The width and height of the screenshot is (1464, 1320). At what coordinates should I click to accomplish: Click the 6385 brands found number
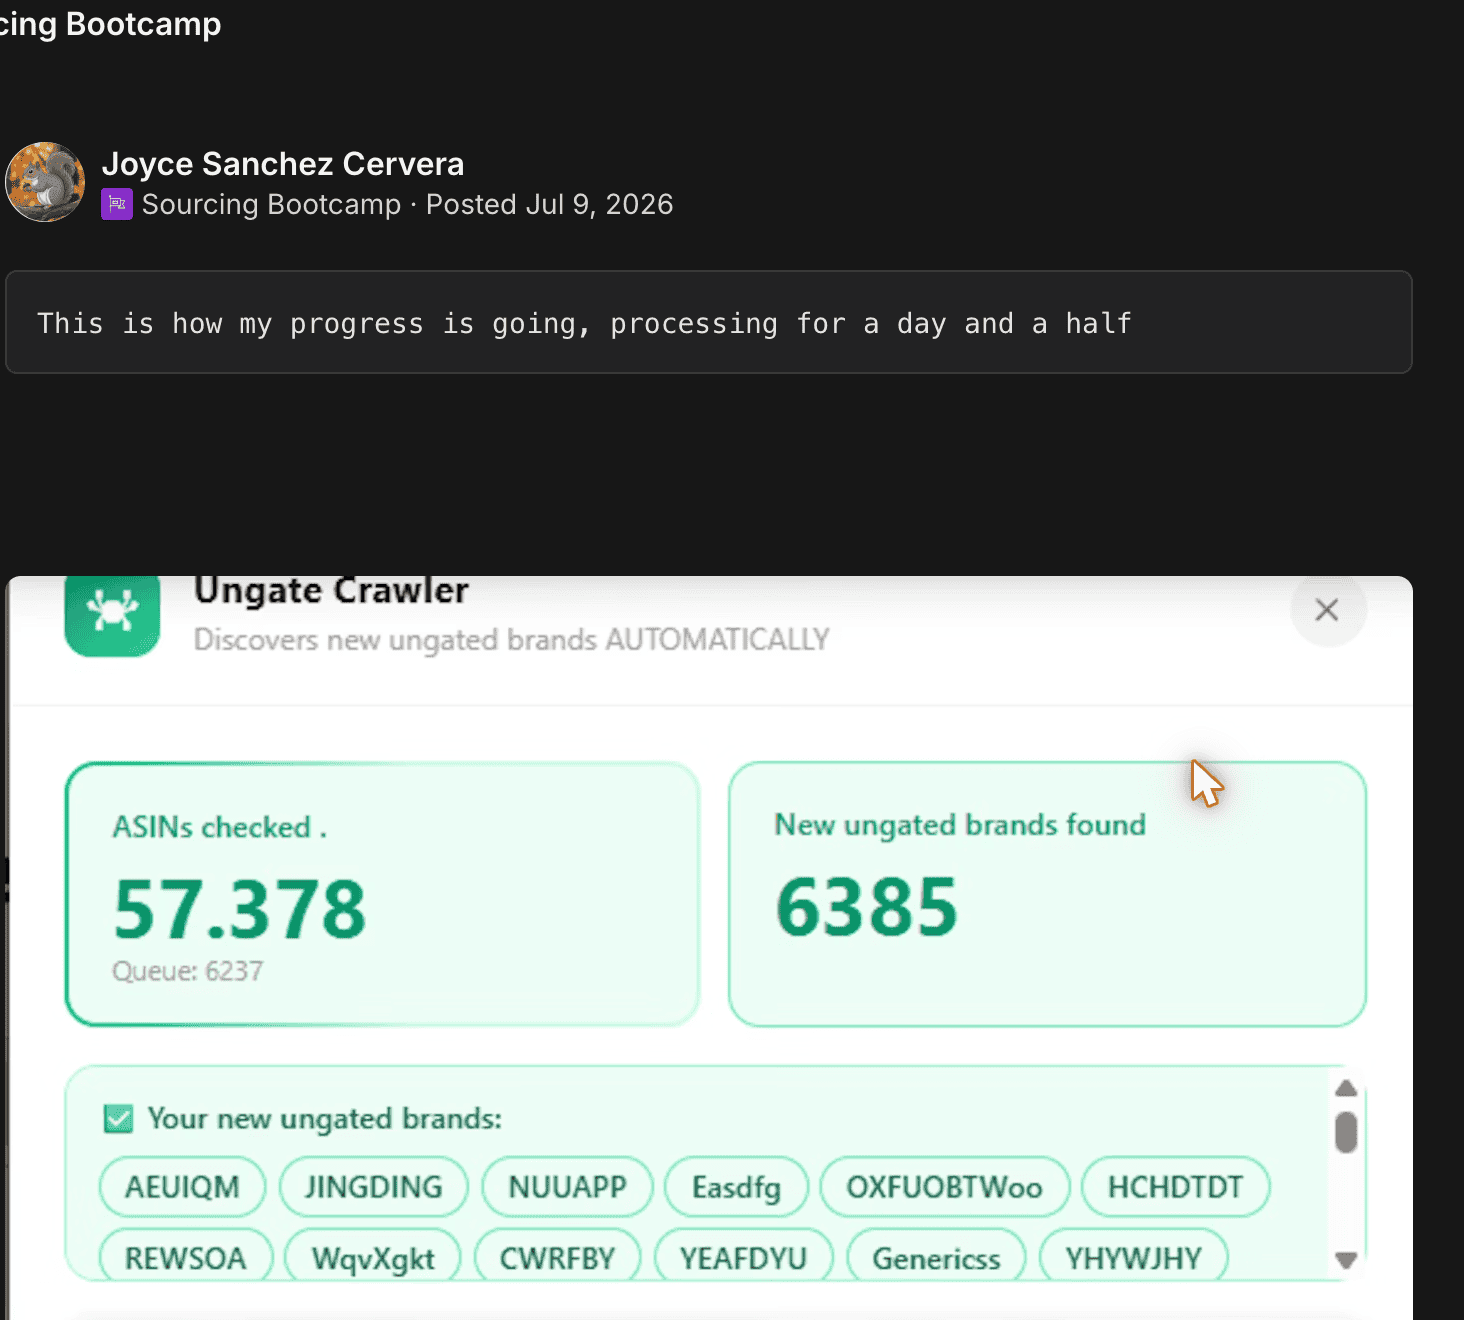pyautogui.click(x=866, y=907)
